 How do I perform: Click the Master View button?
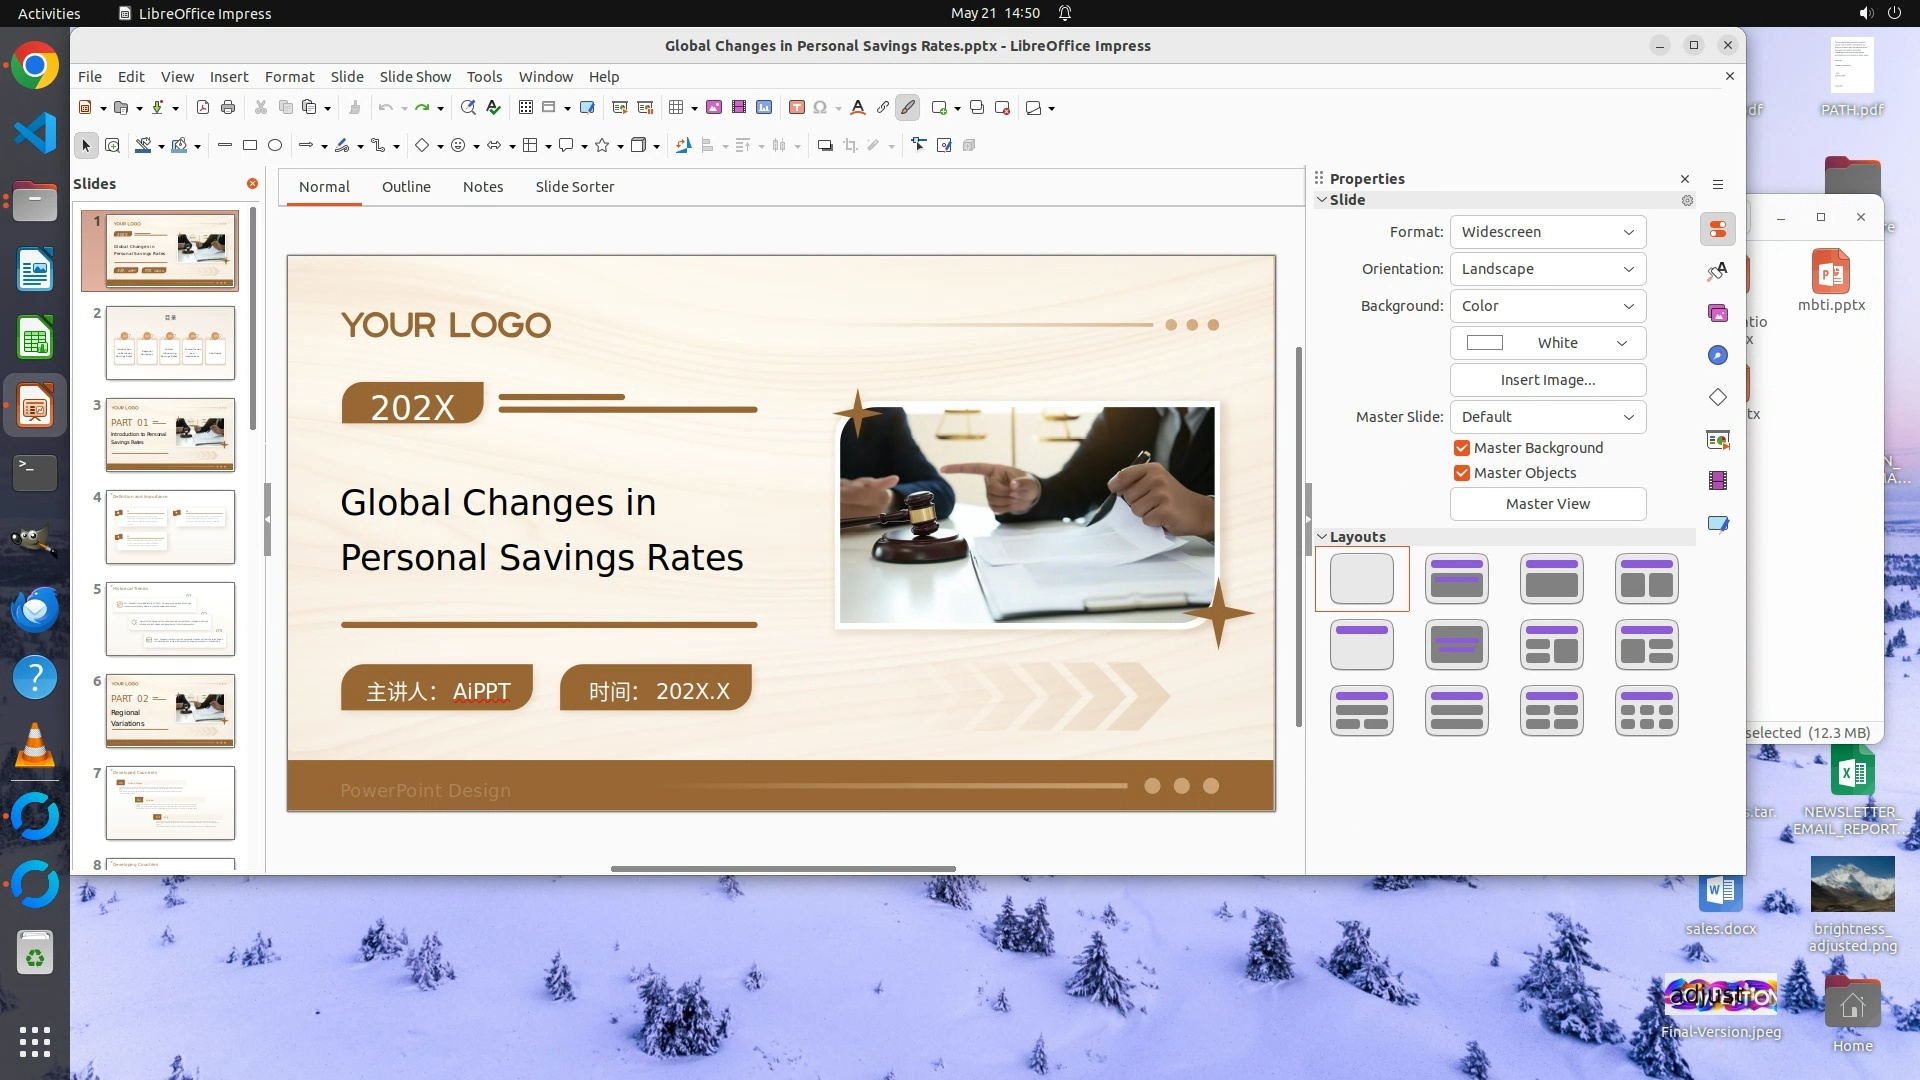click(x=1547, y=504)
